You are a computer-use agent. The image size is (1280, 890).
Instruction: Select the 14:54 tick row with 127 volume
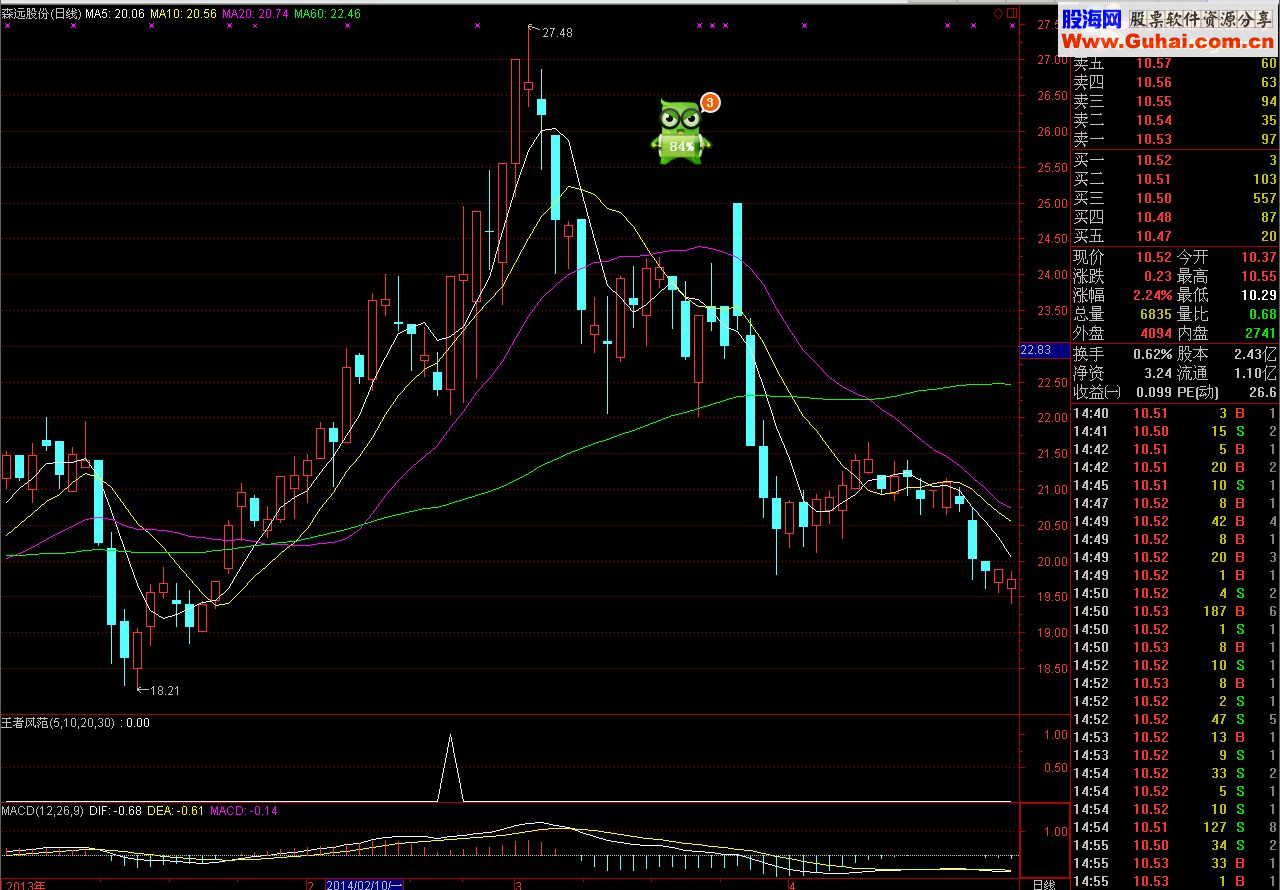coord(1175,827)
